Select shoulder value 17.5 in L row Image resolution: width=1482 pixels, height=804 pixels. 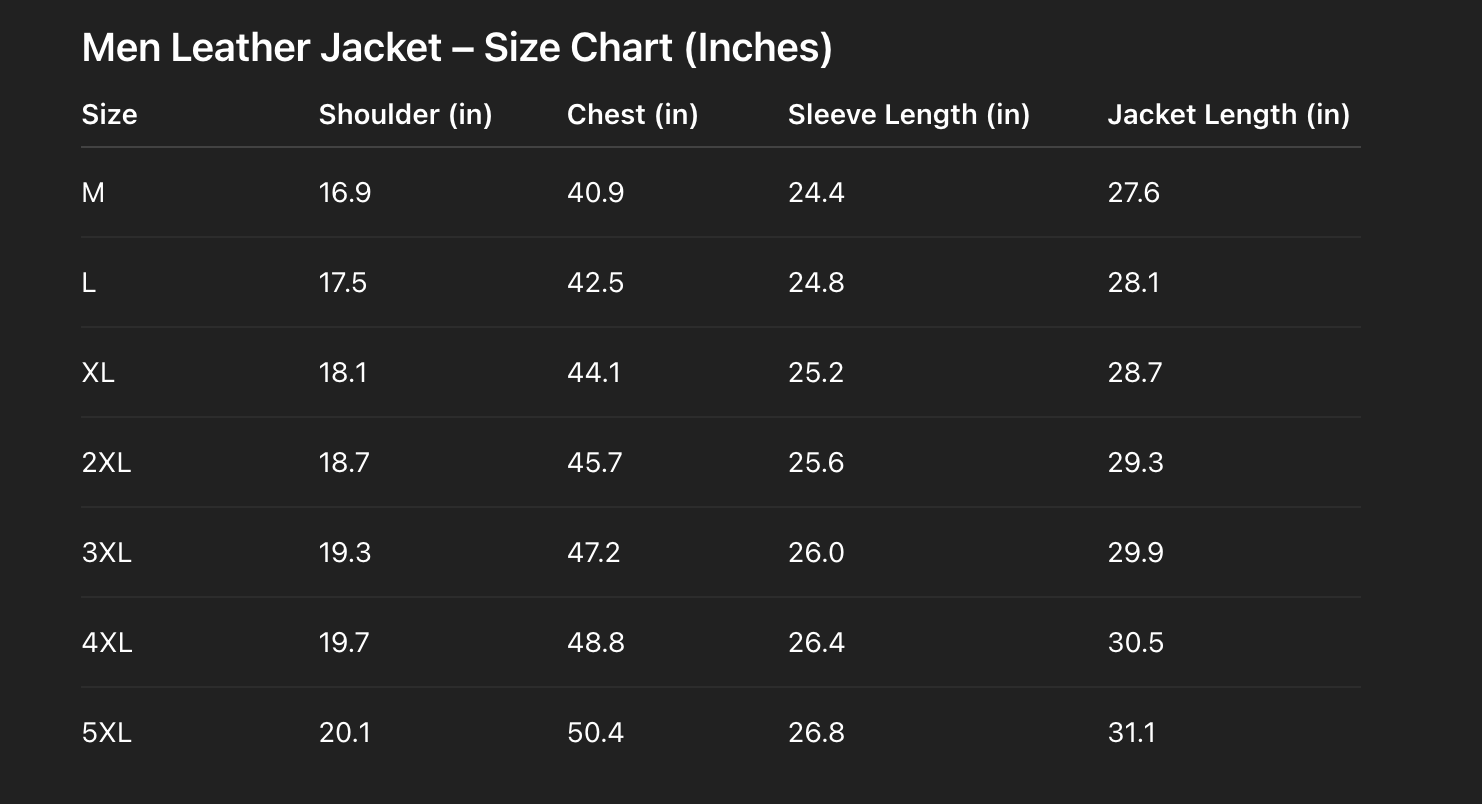click(x=343, y=283)
